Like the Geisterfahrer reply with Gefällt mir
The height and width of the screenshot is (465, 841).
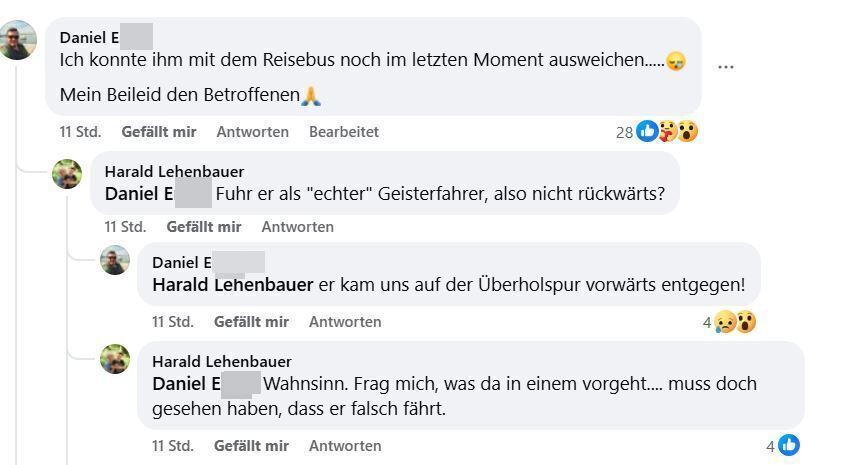(204, 227)
